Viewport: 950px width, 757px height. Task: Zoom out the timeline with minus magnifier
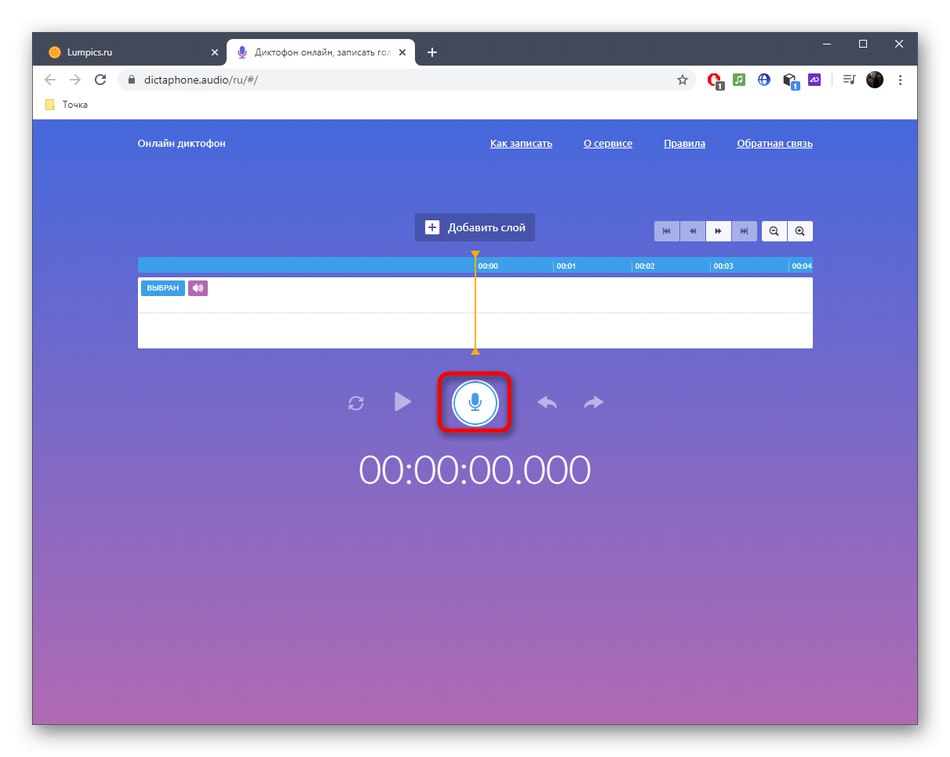[774, 231]
